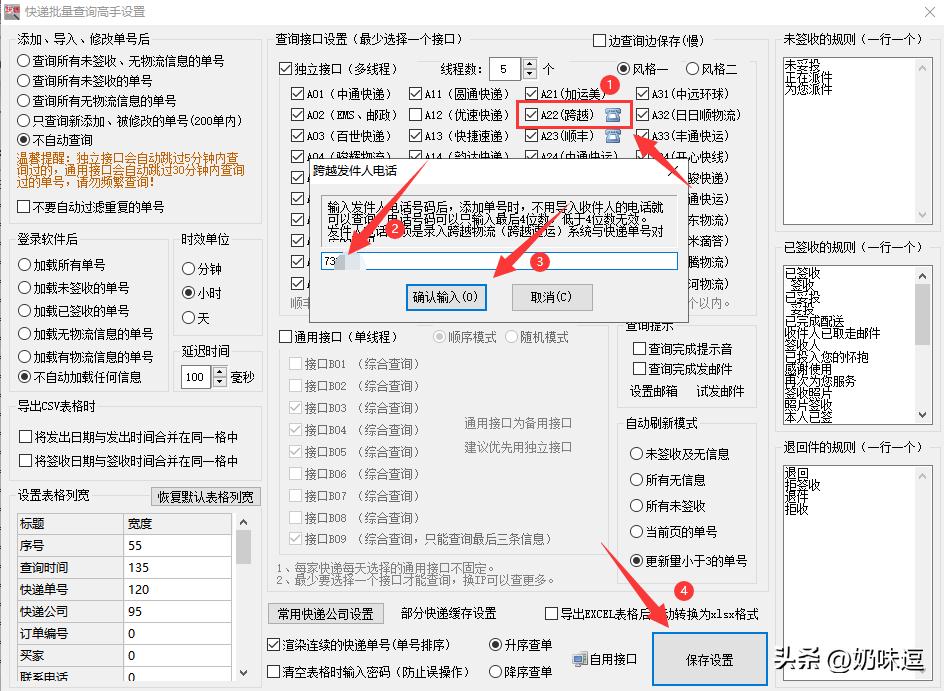Click the computer icon next to 自用接口
The width and height of the screenshot is (944, 691).
(580, 659)
